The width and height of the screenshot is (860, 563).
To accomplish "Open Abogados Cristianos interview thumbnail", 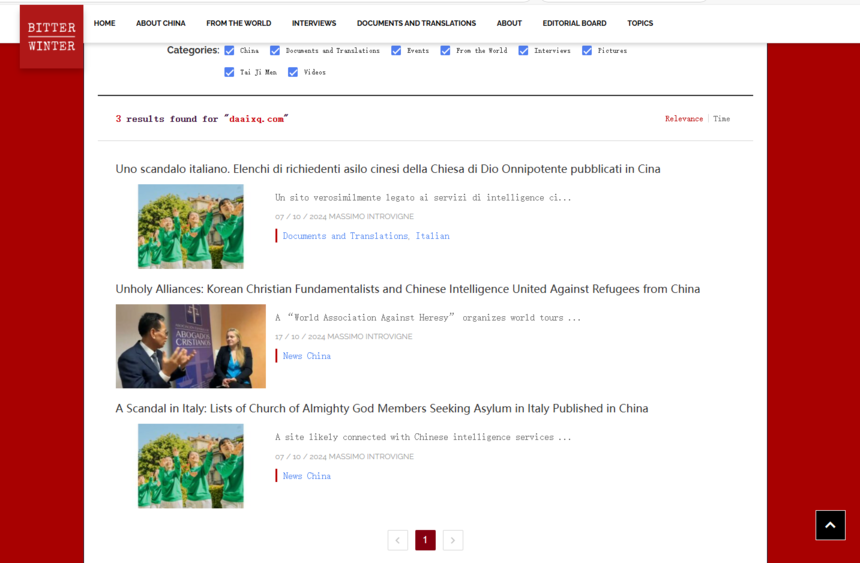I will [x=190, y=346].
